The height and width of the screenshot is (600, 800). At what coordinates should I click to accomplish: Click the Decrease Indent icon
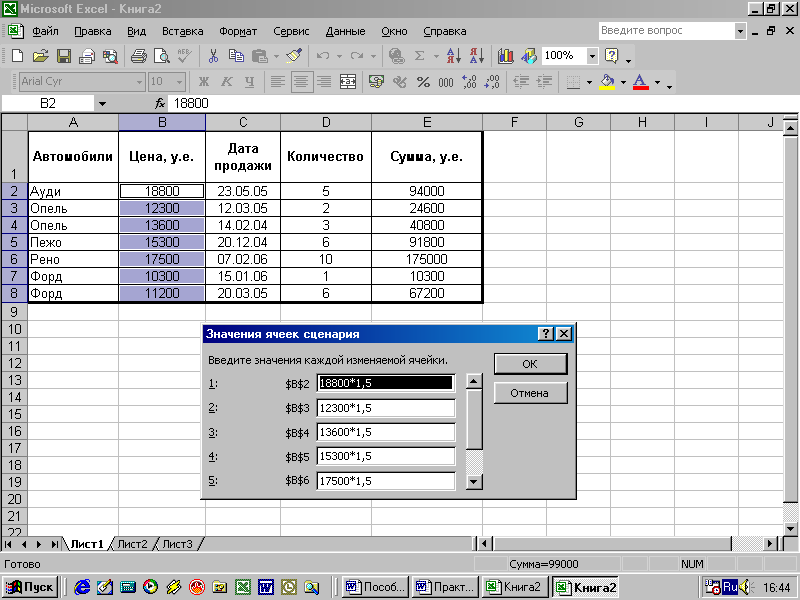click(521, 82)
